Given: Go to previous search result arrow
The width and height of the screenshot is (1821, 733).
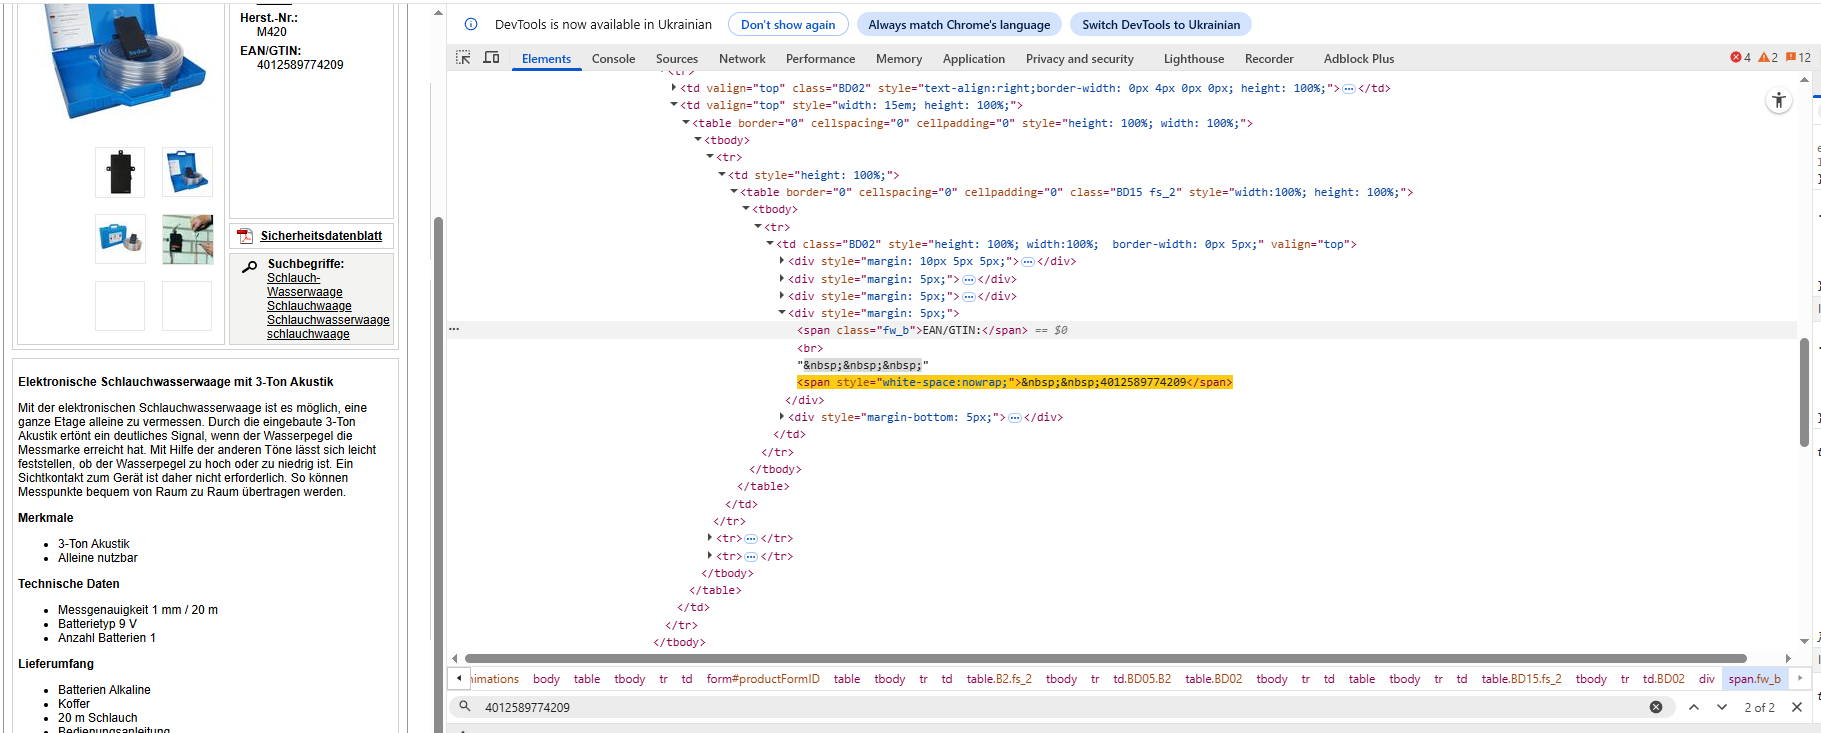Looking at the screenshot, I should click(1694, 707).
